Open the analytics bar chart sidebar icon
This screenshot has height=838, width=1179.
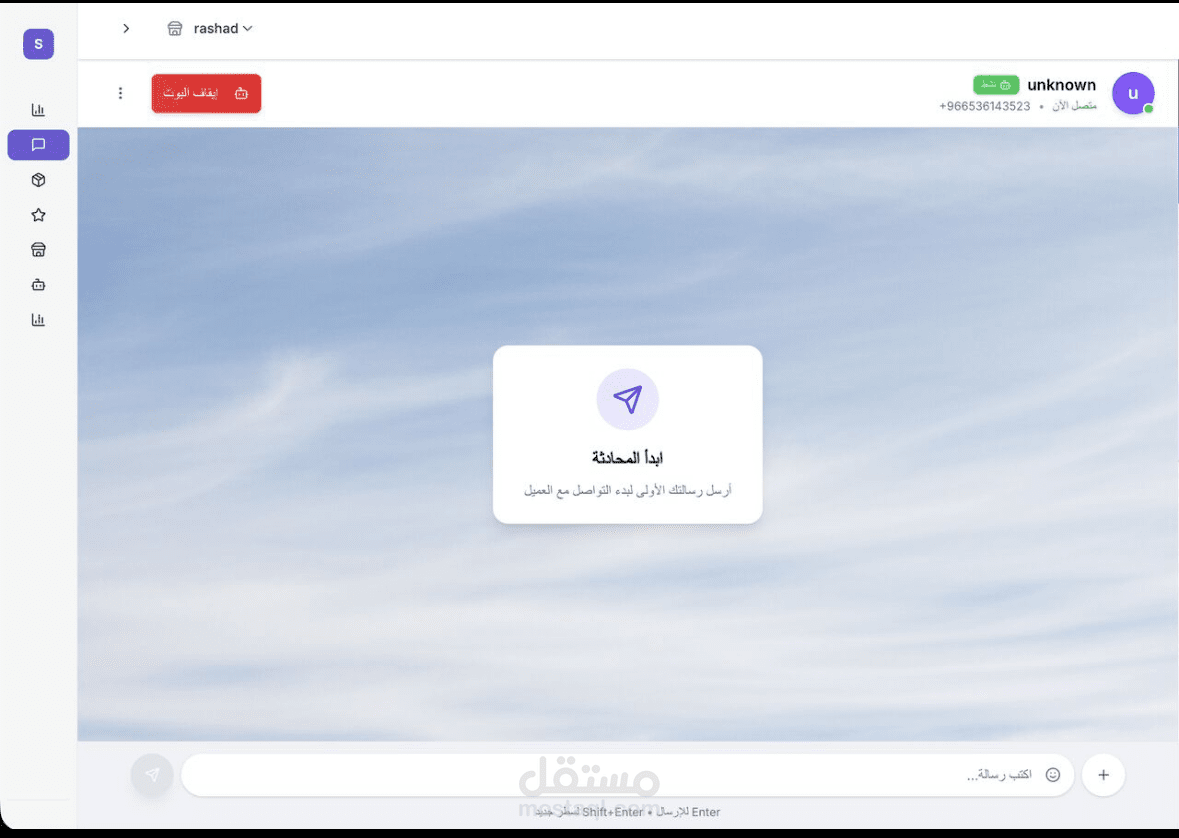(38, 110)
